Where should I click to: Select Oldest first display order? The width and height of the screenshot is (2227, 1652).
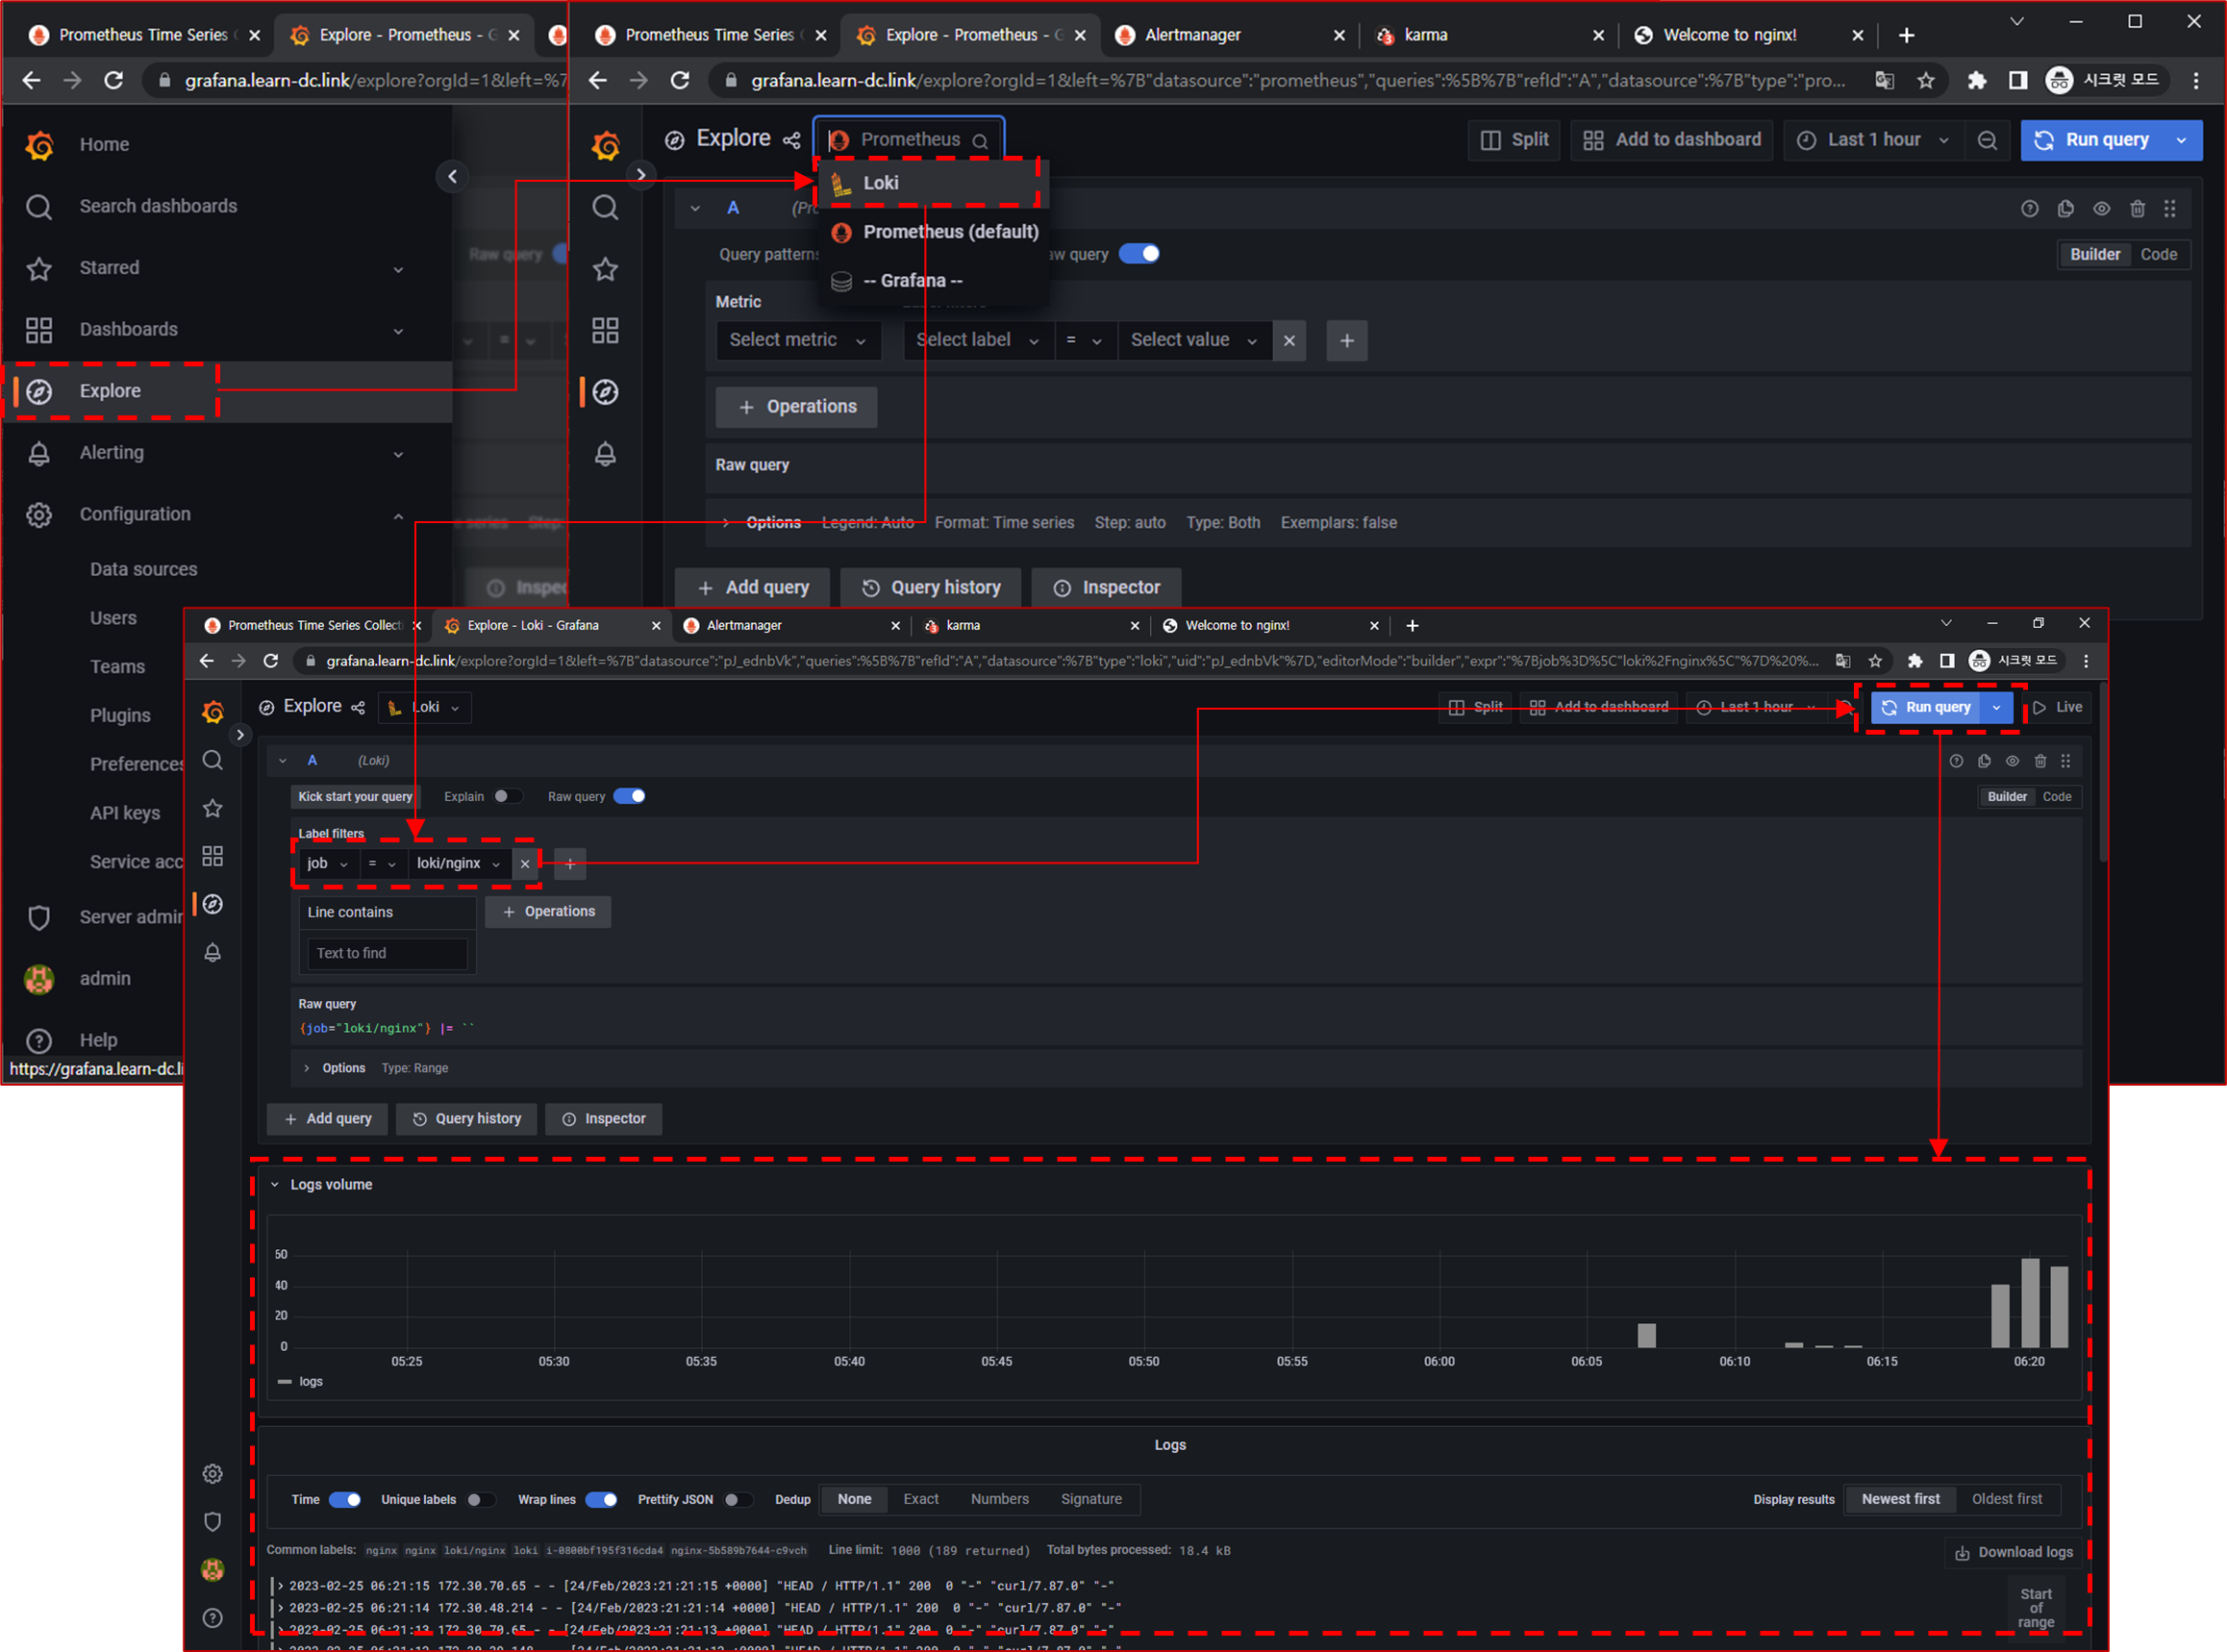coord(2006,1499)
